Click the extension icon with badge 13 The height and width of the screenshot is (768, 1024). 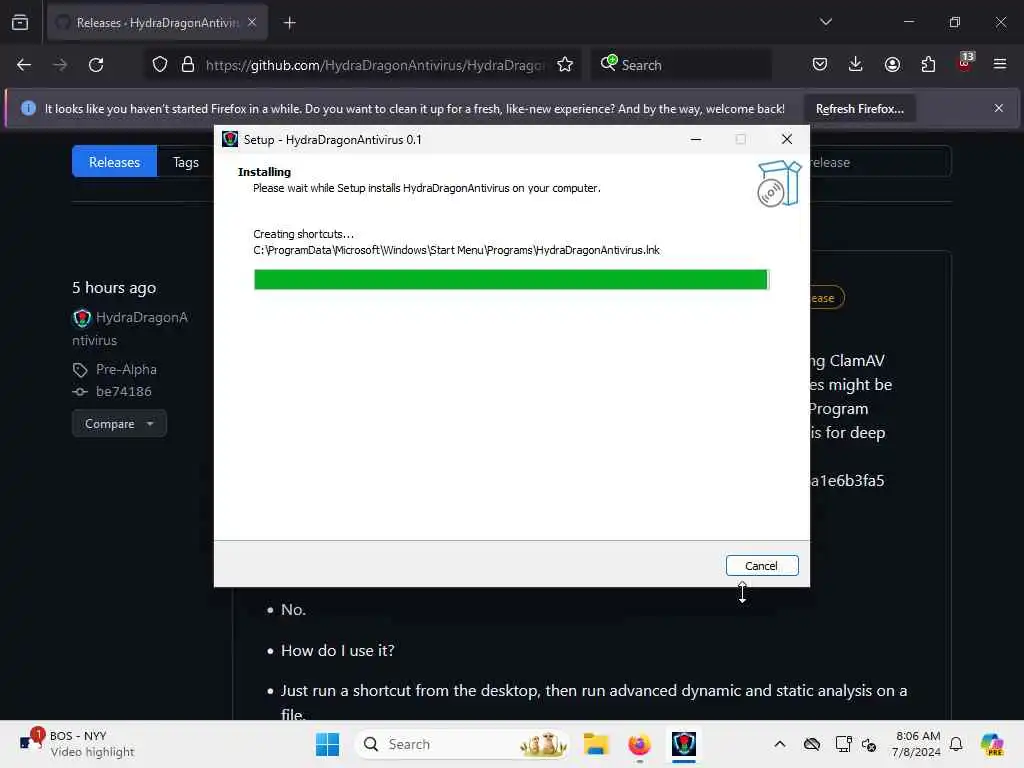pos(965,63)
